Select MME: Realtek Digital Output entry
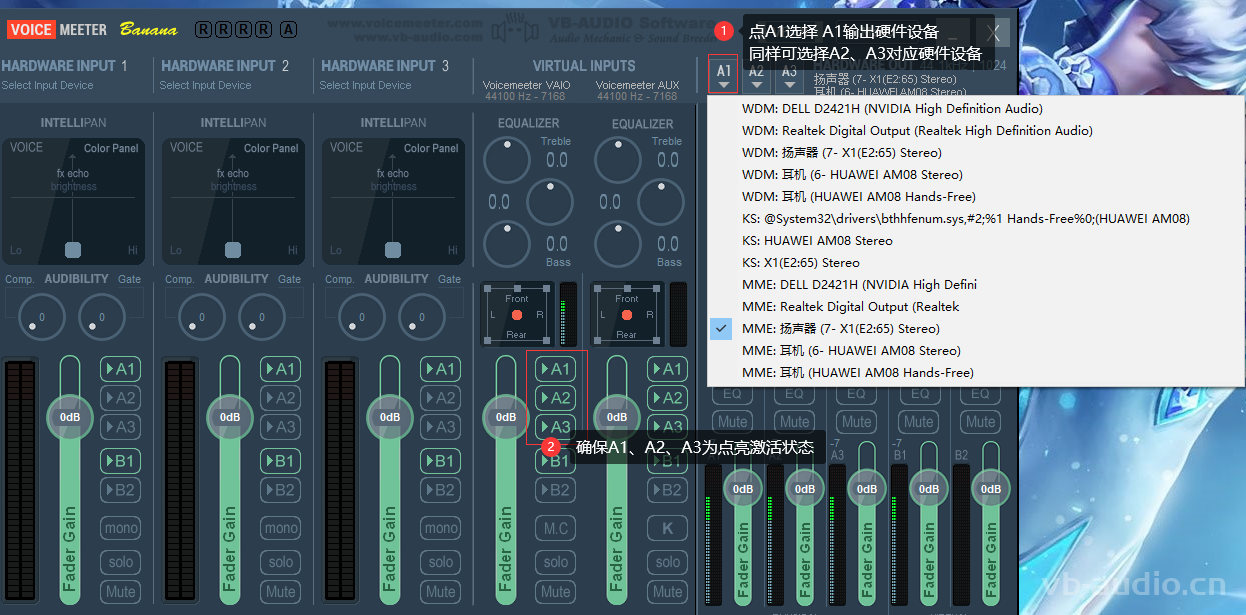The image size is (1246, 615). coord(850,307)
